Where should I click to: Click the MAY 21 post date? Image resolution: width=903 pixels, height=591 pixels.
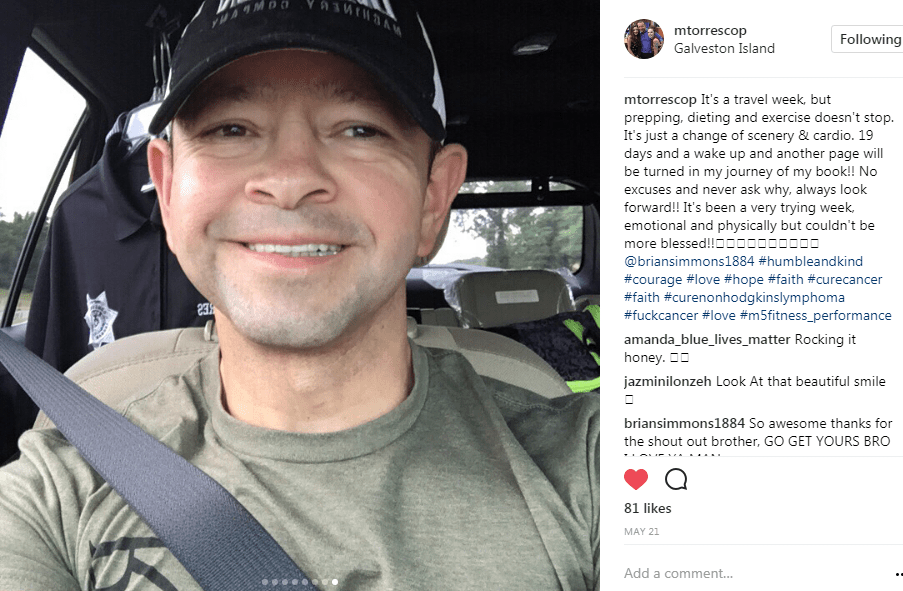(x=642, y=532)
